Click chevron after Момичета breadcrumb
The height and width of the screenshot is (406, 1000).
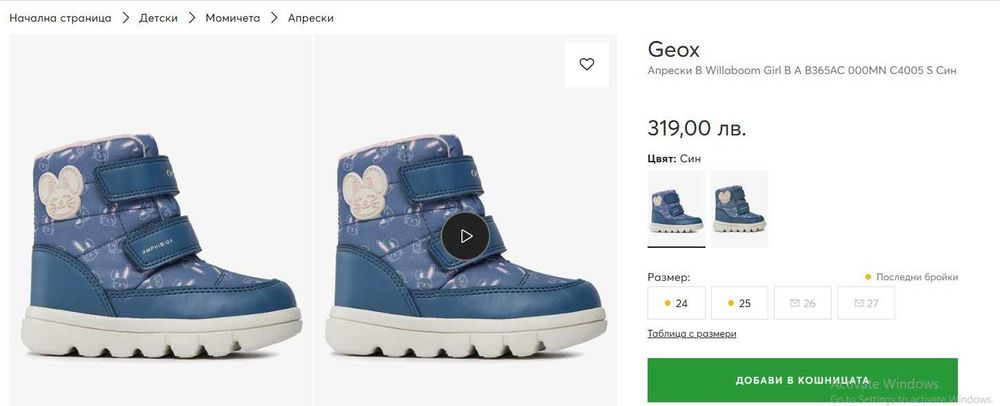coord(274,18)
